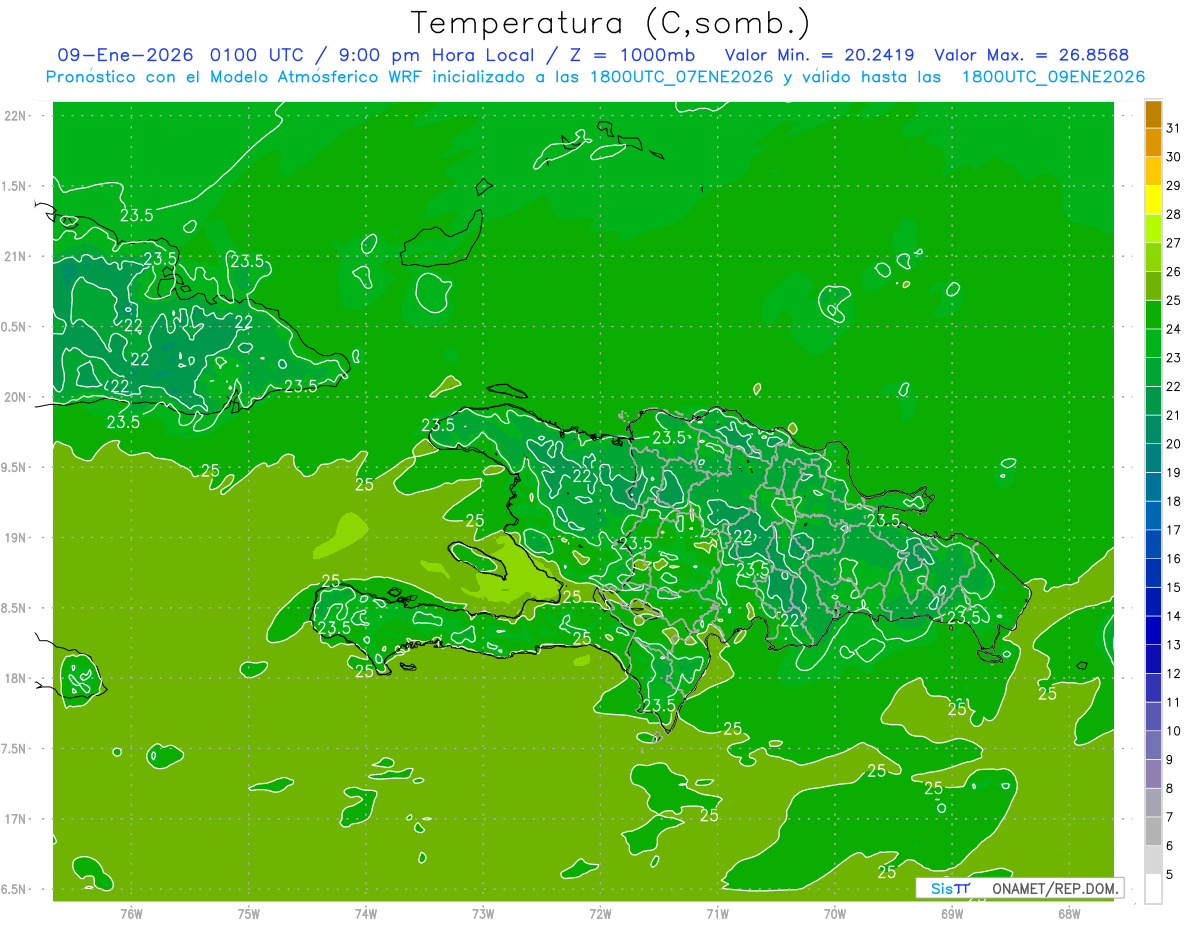The image size is (1200, 927).
Task: Click the 'Valor Max. = 26.8568' text
Action: pos(1032,55)
